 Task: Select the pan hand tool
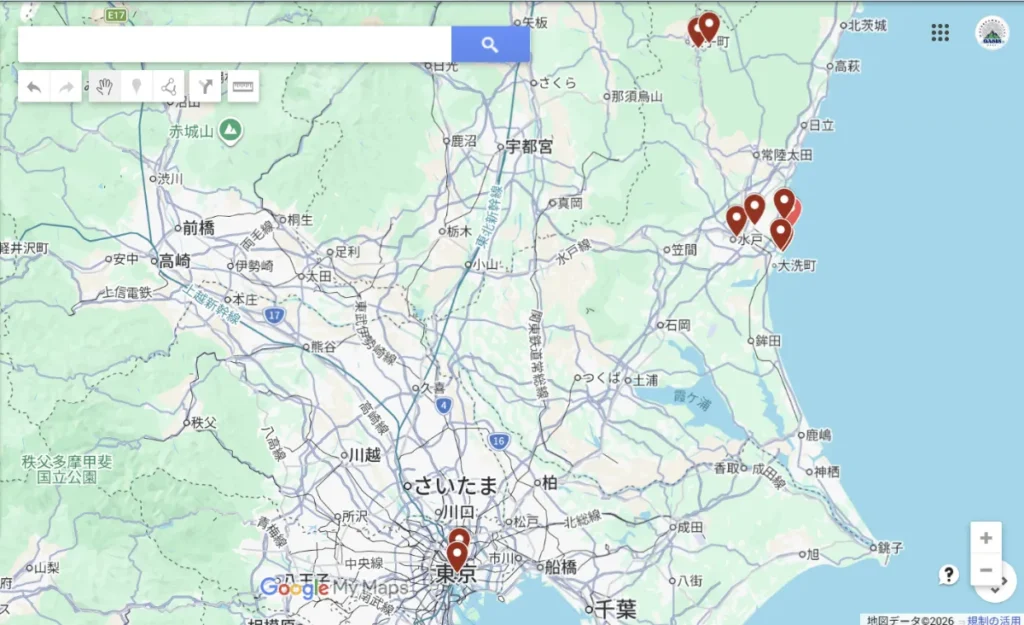(103, 86)
